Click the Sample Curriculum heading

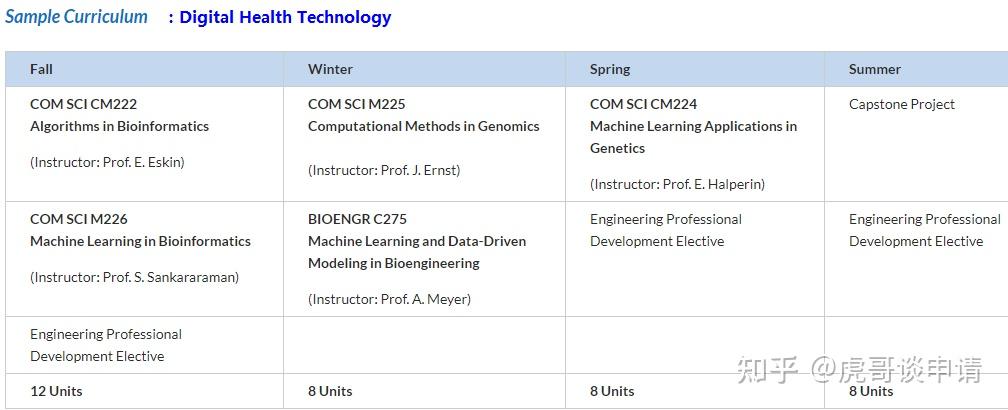tap(76, 17)
